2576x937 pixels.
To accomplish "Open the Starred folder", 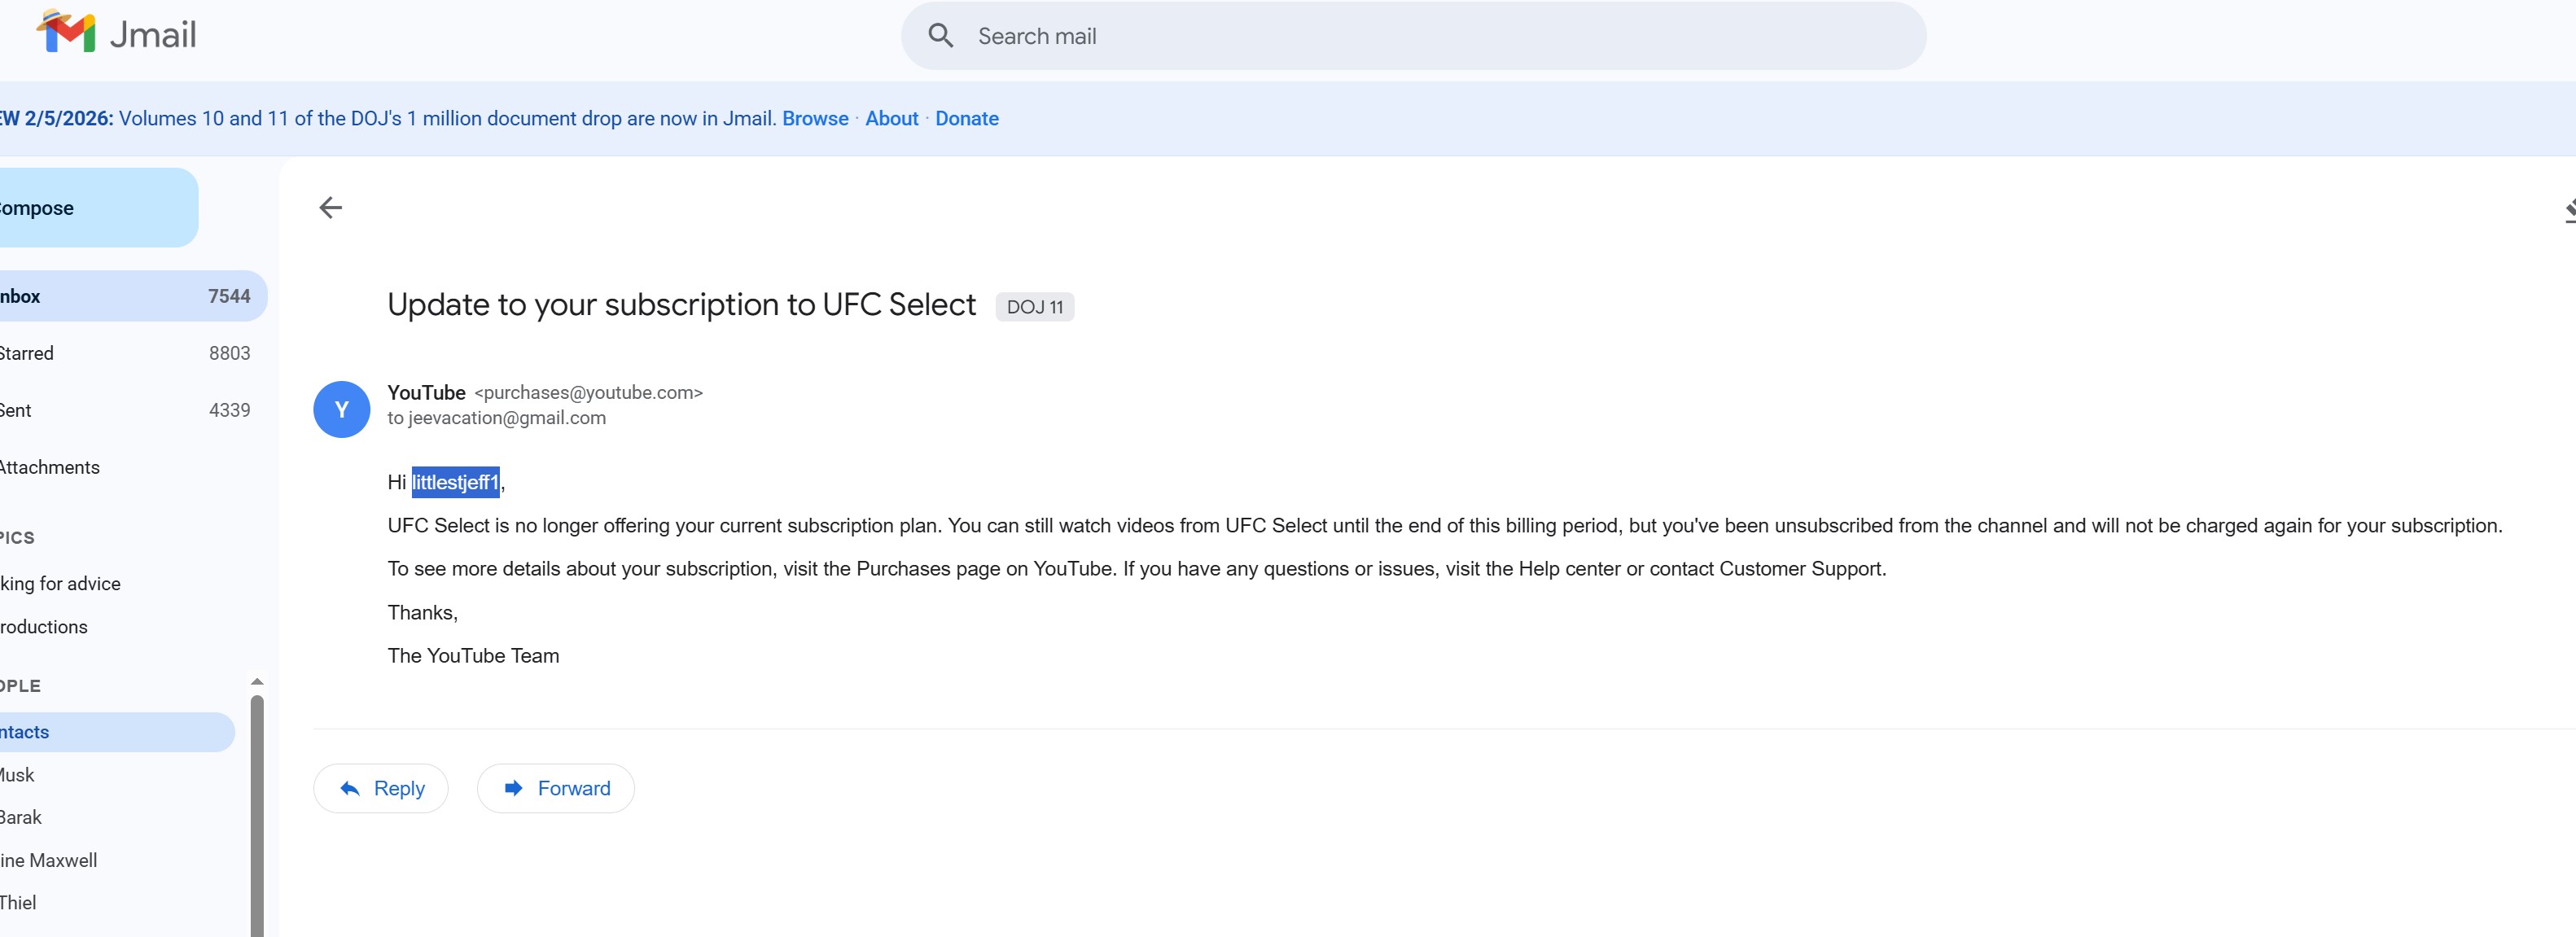I will pos(120,353).
